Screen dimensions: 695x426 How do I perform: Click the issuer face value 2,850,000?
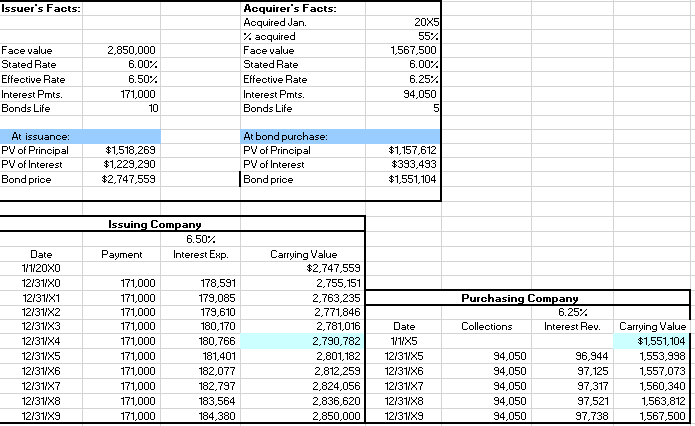click(x=132, y=51)
